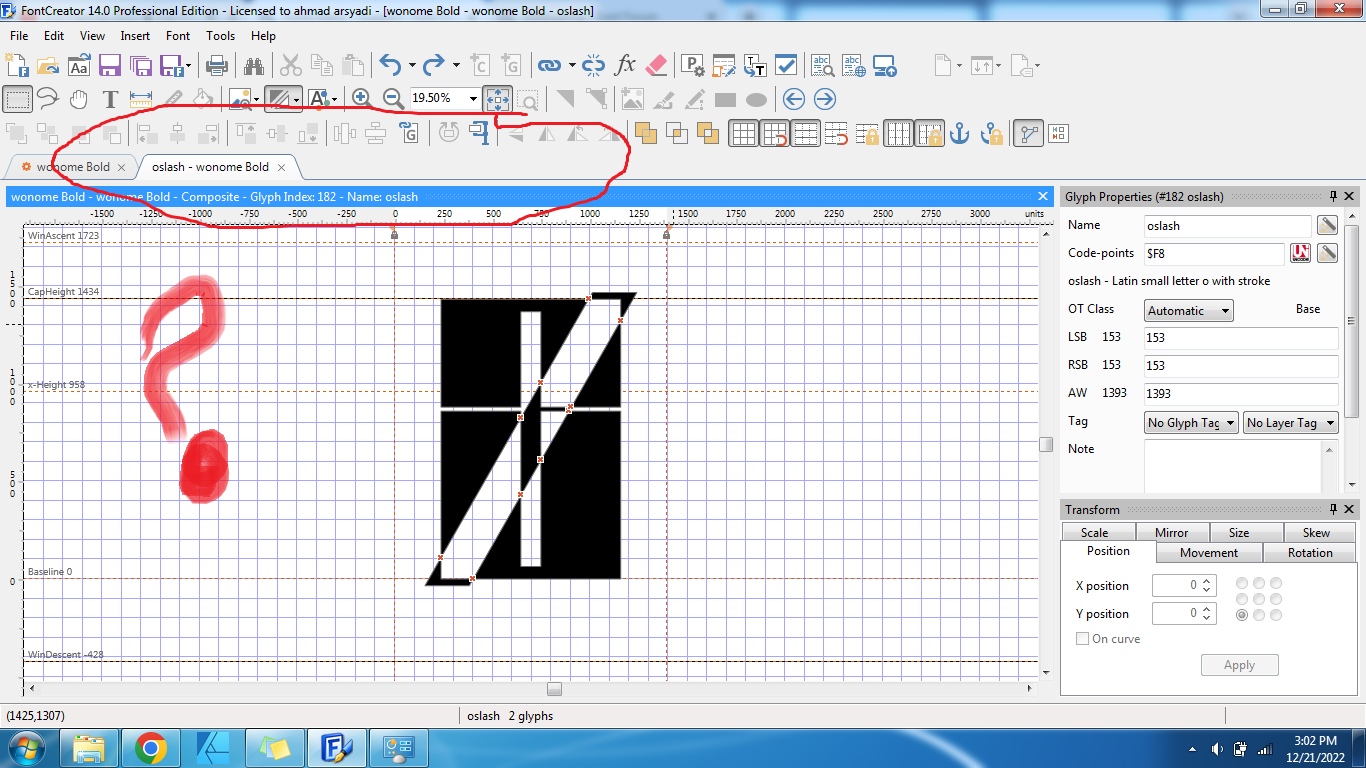The height and width of the screenshot is (768, 1366).
Task: Click the Print icon in the toolbar
Action: coord(217,66)
